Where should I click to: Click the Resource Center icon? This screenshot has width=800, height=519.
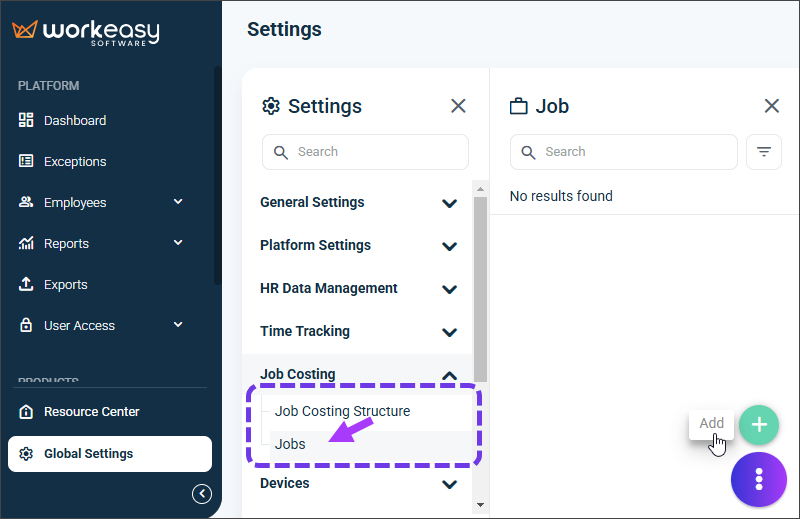[x=26, y=411]
